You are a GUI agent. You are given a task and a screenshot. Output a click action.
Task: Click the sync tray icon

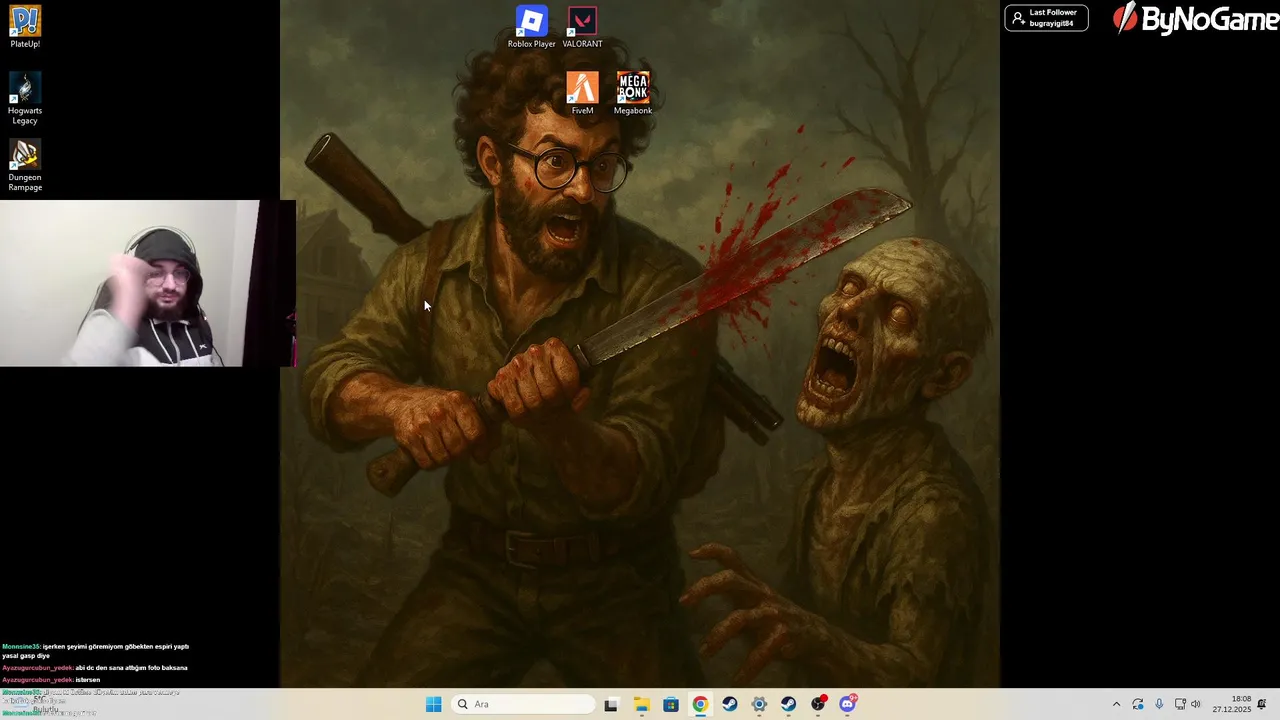(1138, 704)
